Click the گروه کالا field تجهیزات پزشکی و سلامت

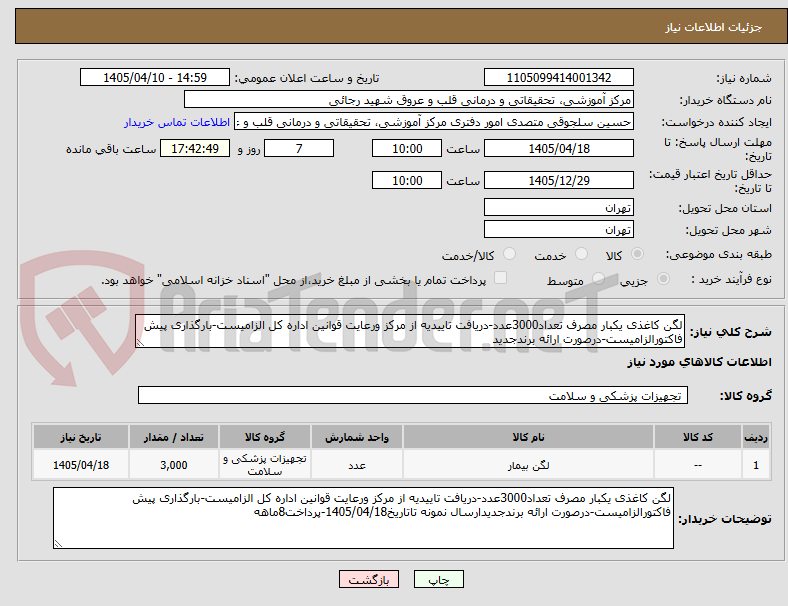tap(413, 395)
